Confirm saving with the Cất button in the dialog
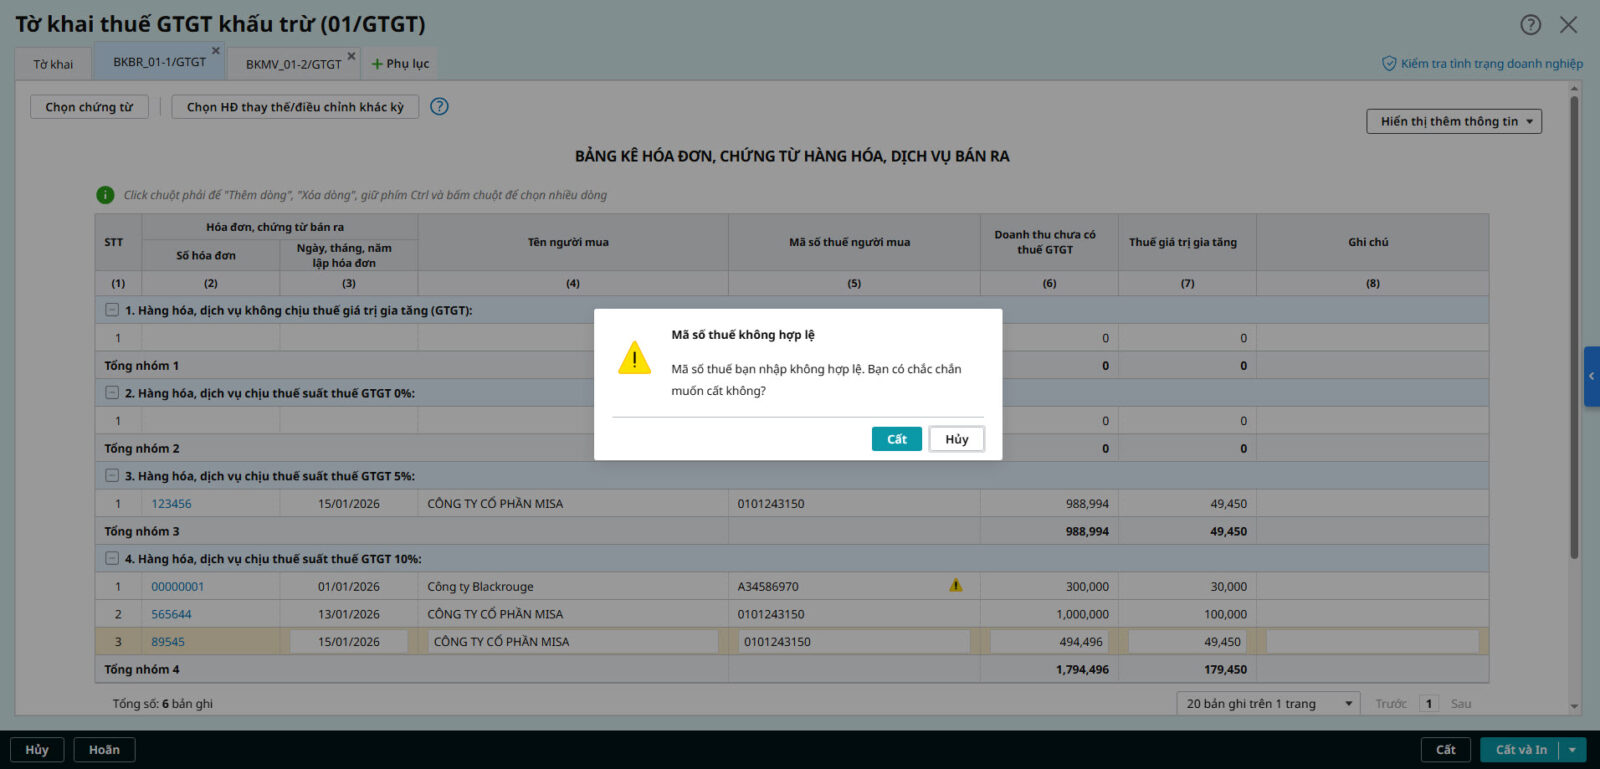 [x=896, y=439]
